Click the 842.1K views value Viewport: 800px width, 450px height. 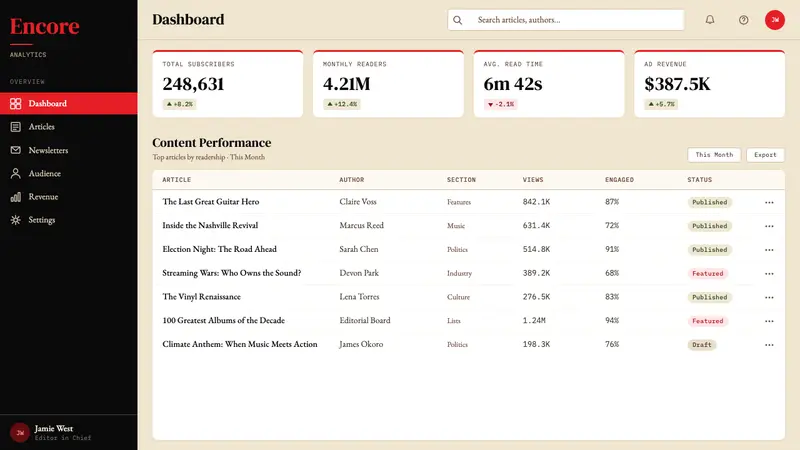(x=536, y=202)
